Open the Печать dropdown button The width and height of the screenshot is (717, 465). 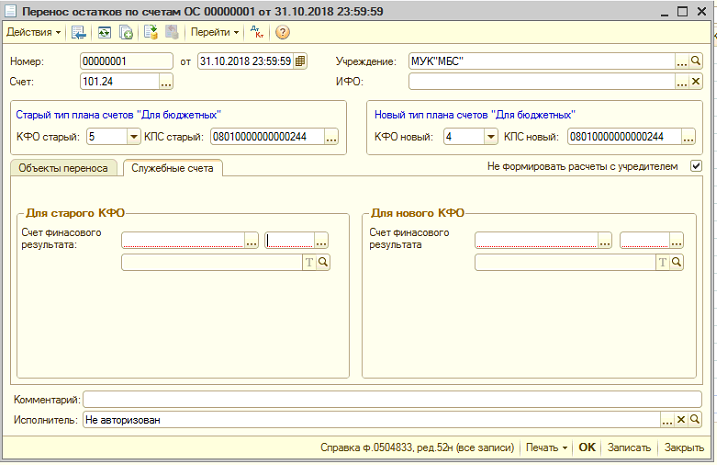point(546,448)
